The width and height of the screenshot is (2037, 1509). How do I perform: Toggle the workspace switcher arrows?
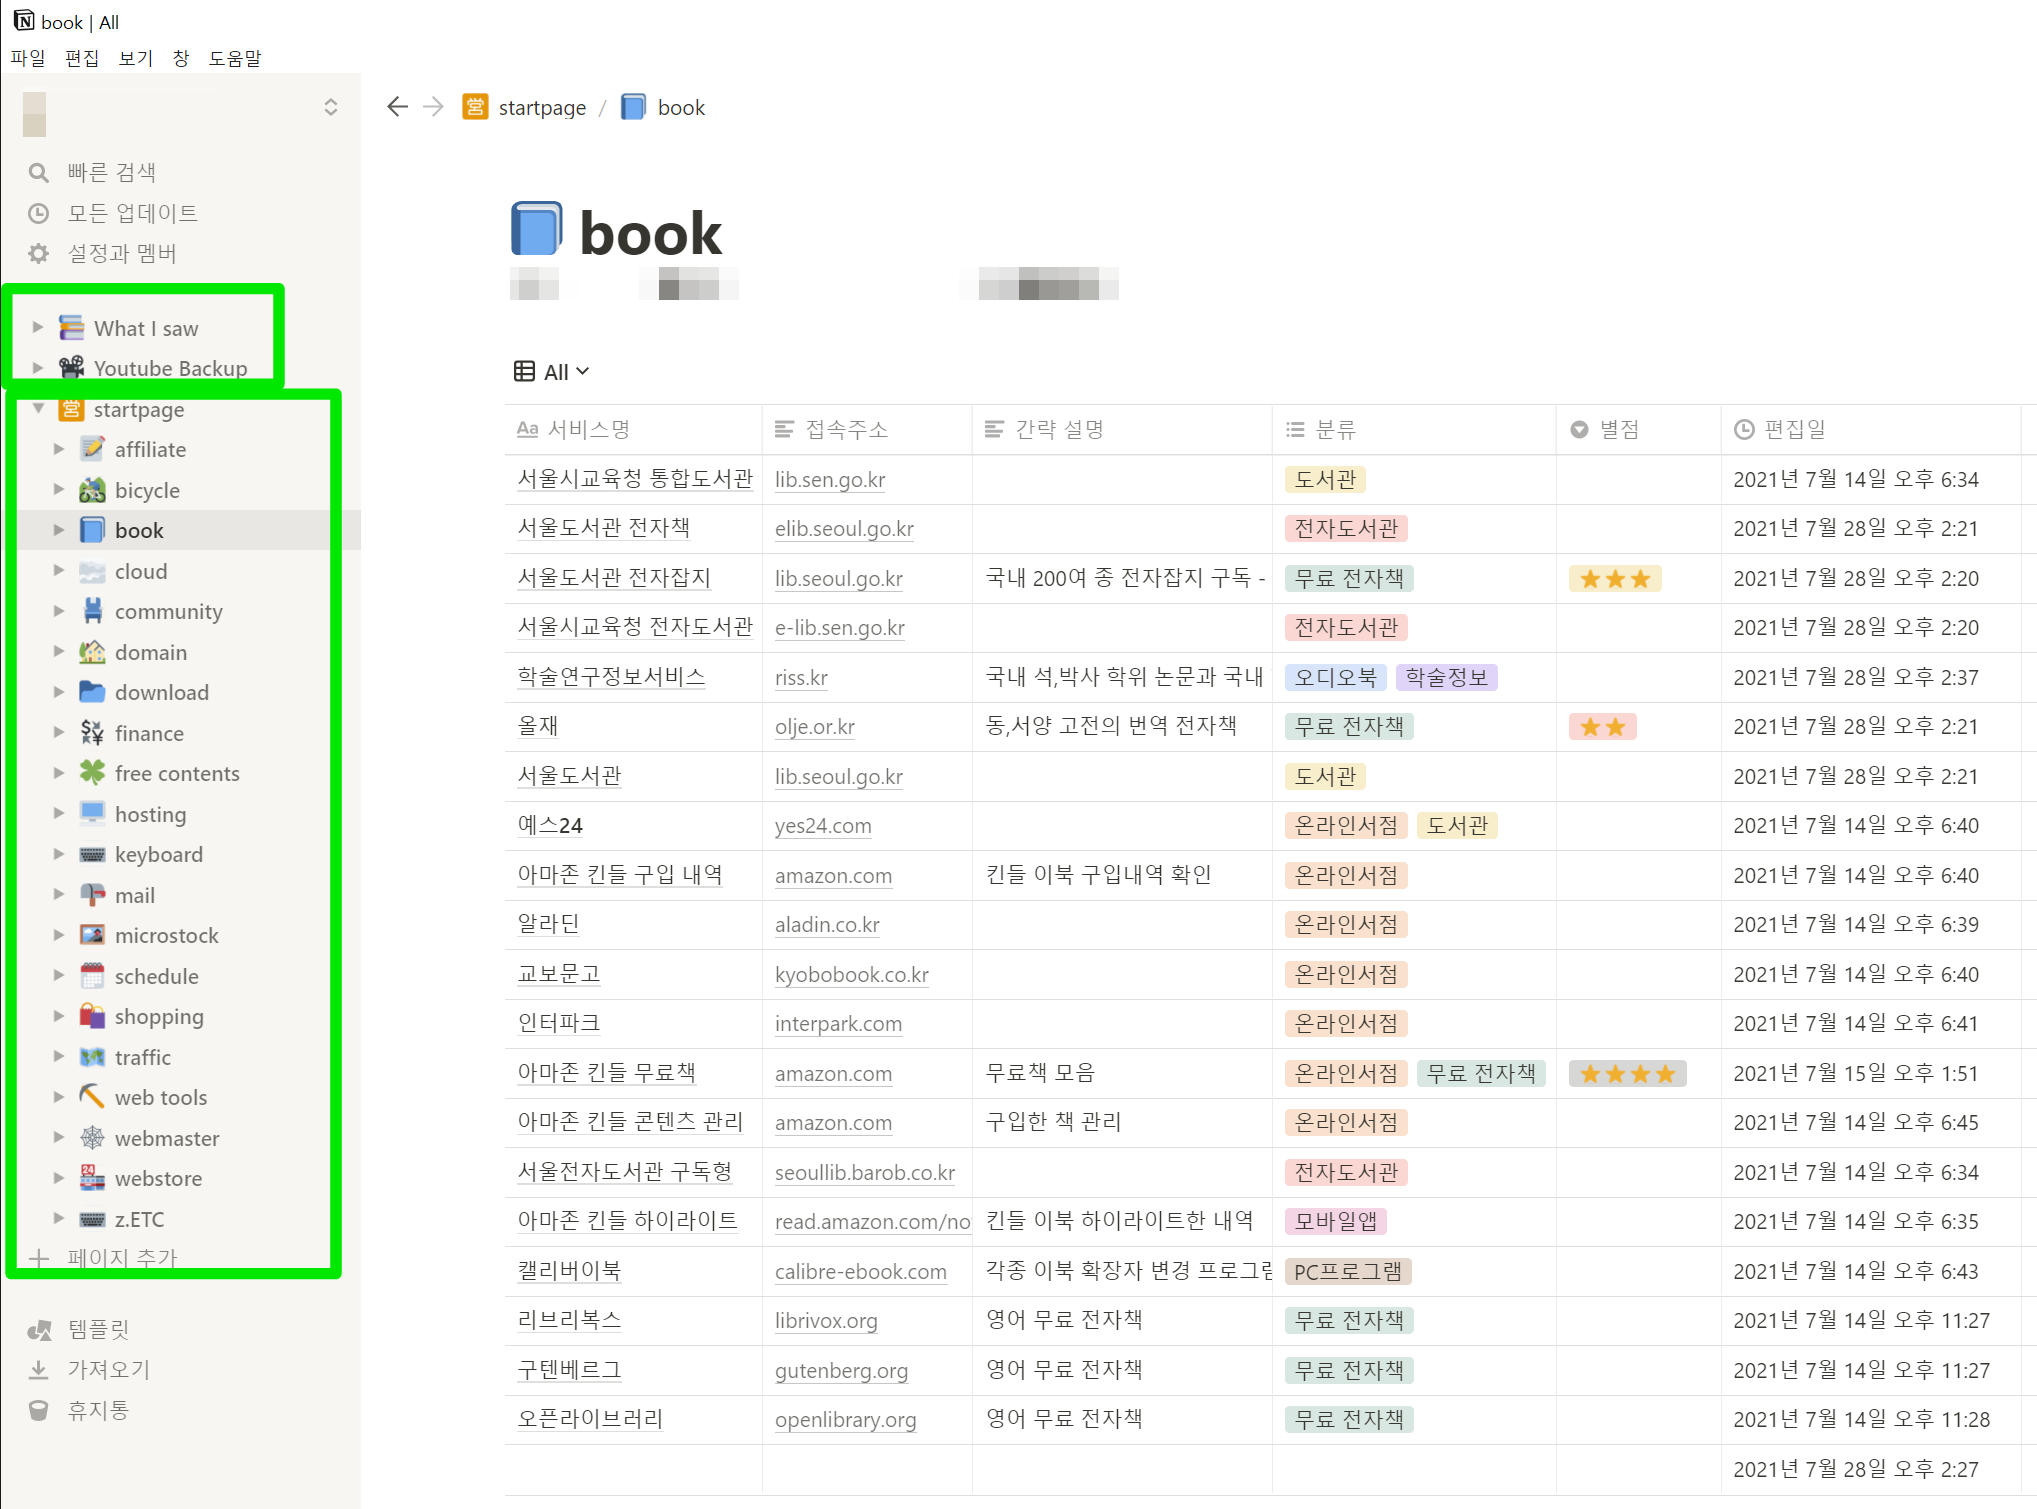click(331, 107)
